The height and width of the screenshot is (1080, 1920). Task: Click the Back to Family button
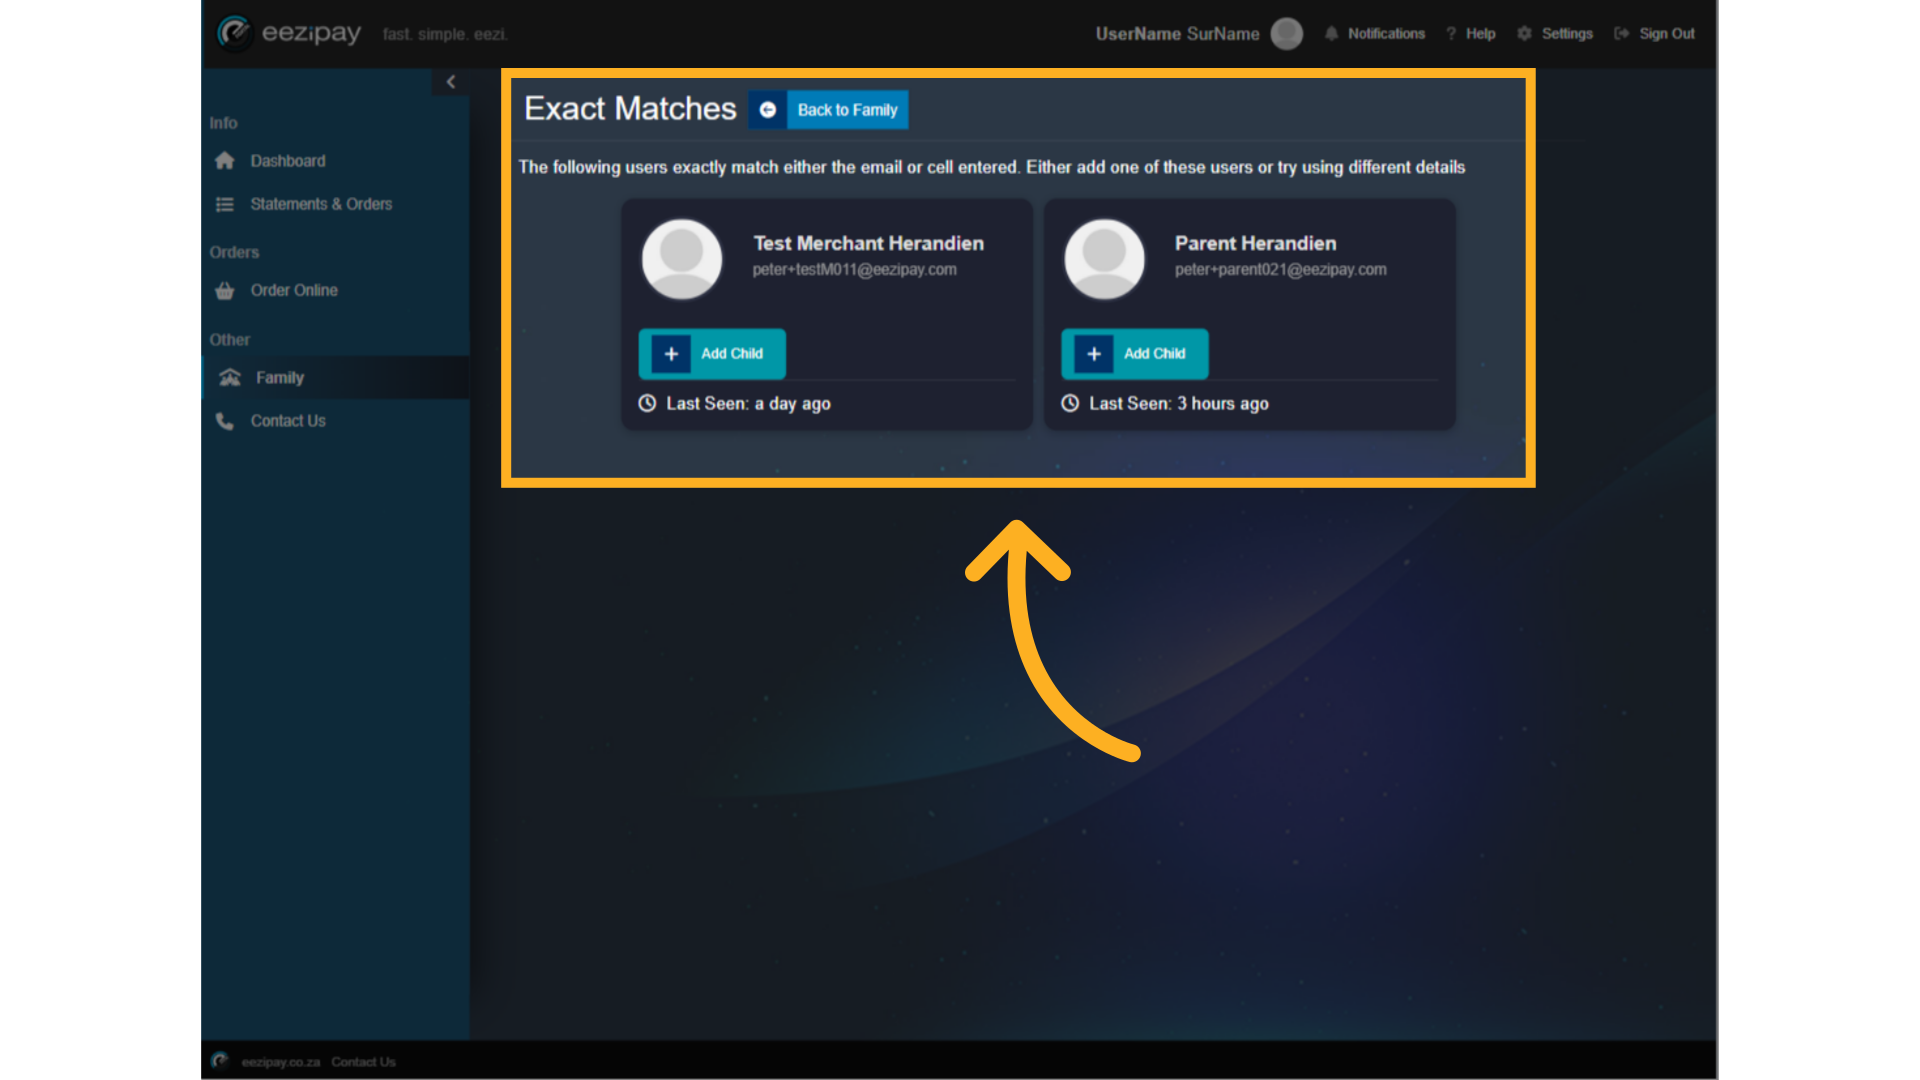pos(829,110)
